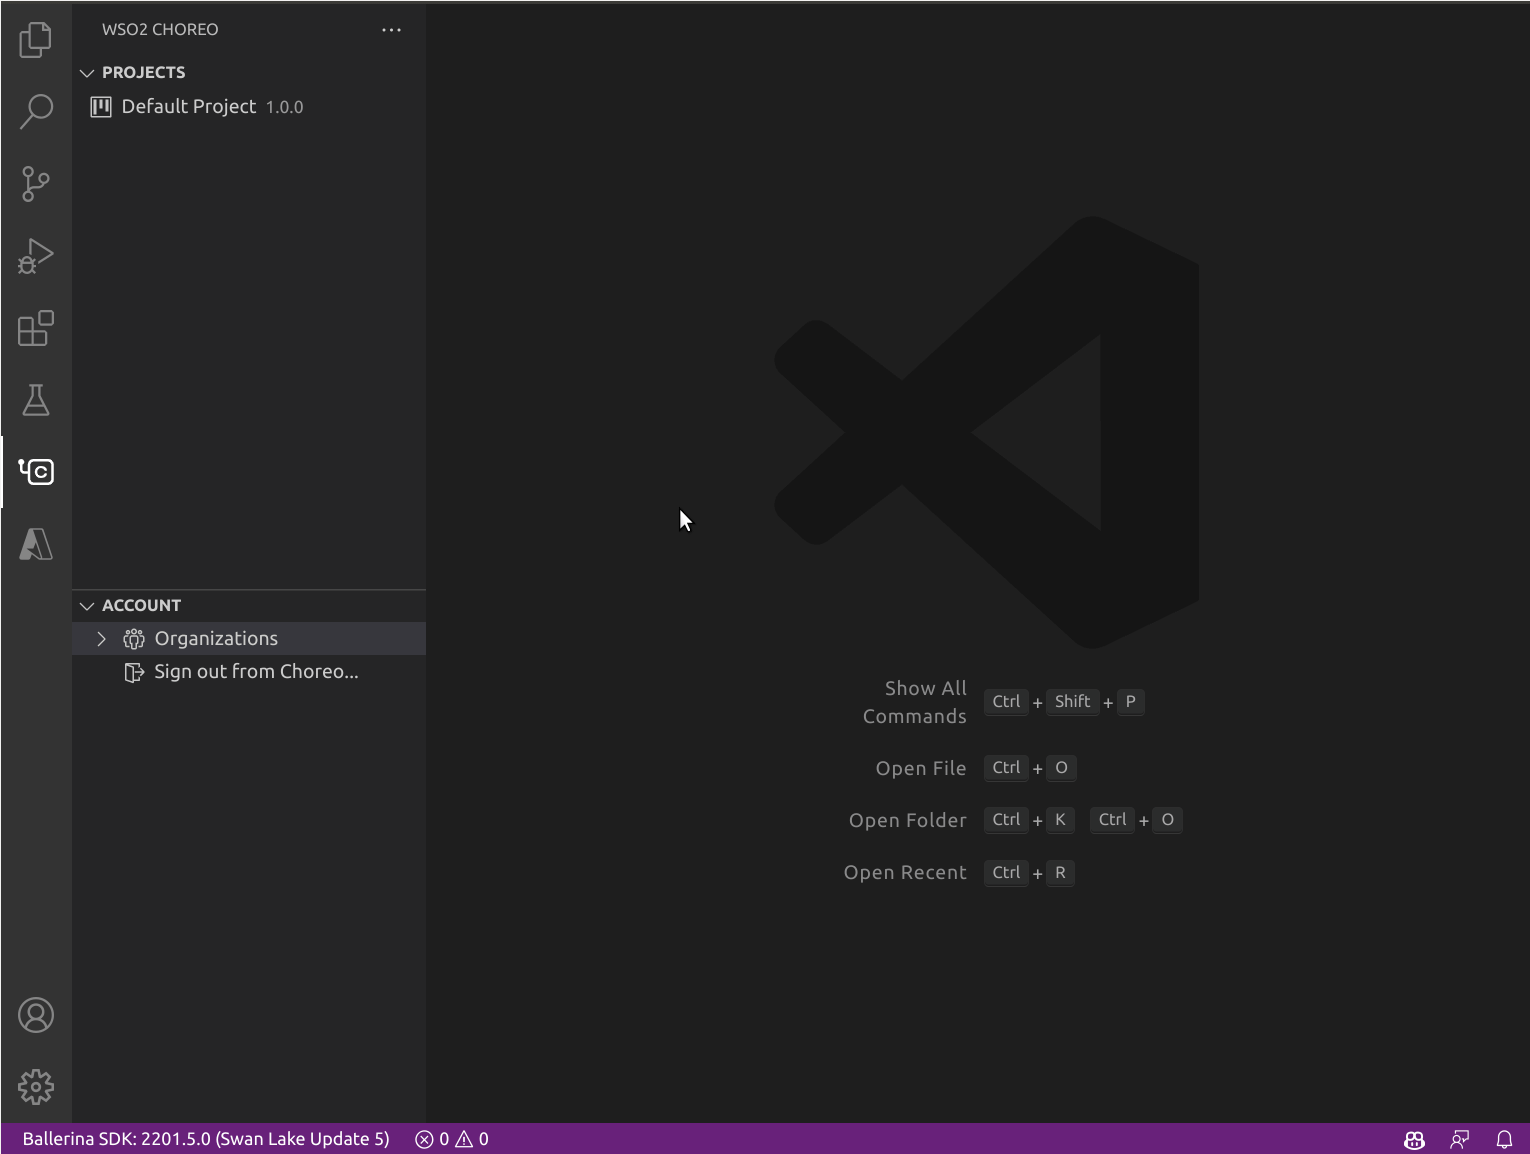
Task: Click the WSO2 CHOREO panel title
Action: tap(160, 30)
